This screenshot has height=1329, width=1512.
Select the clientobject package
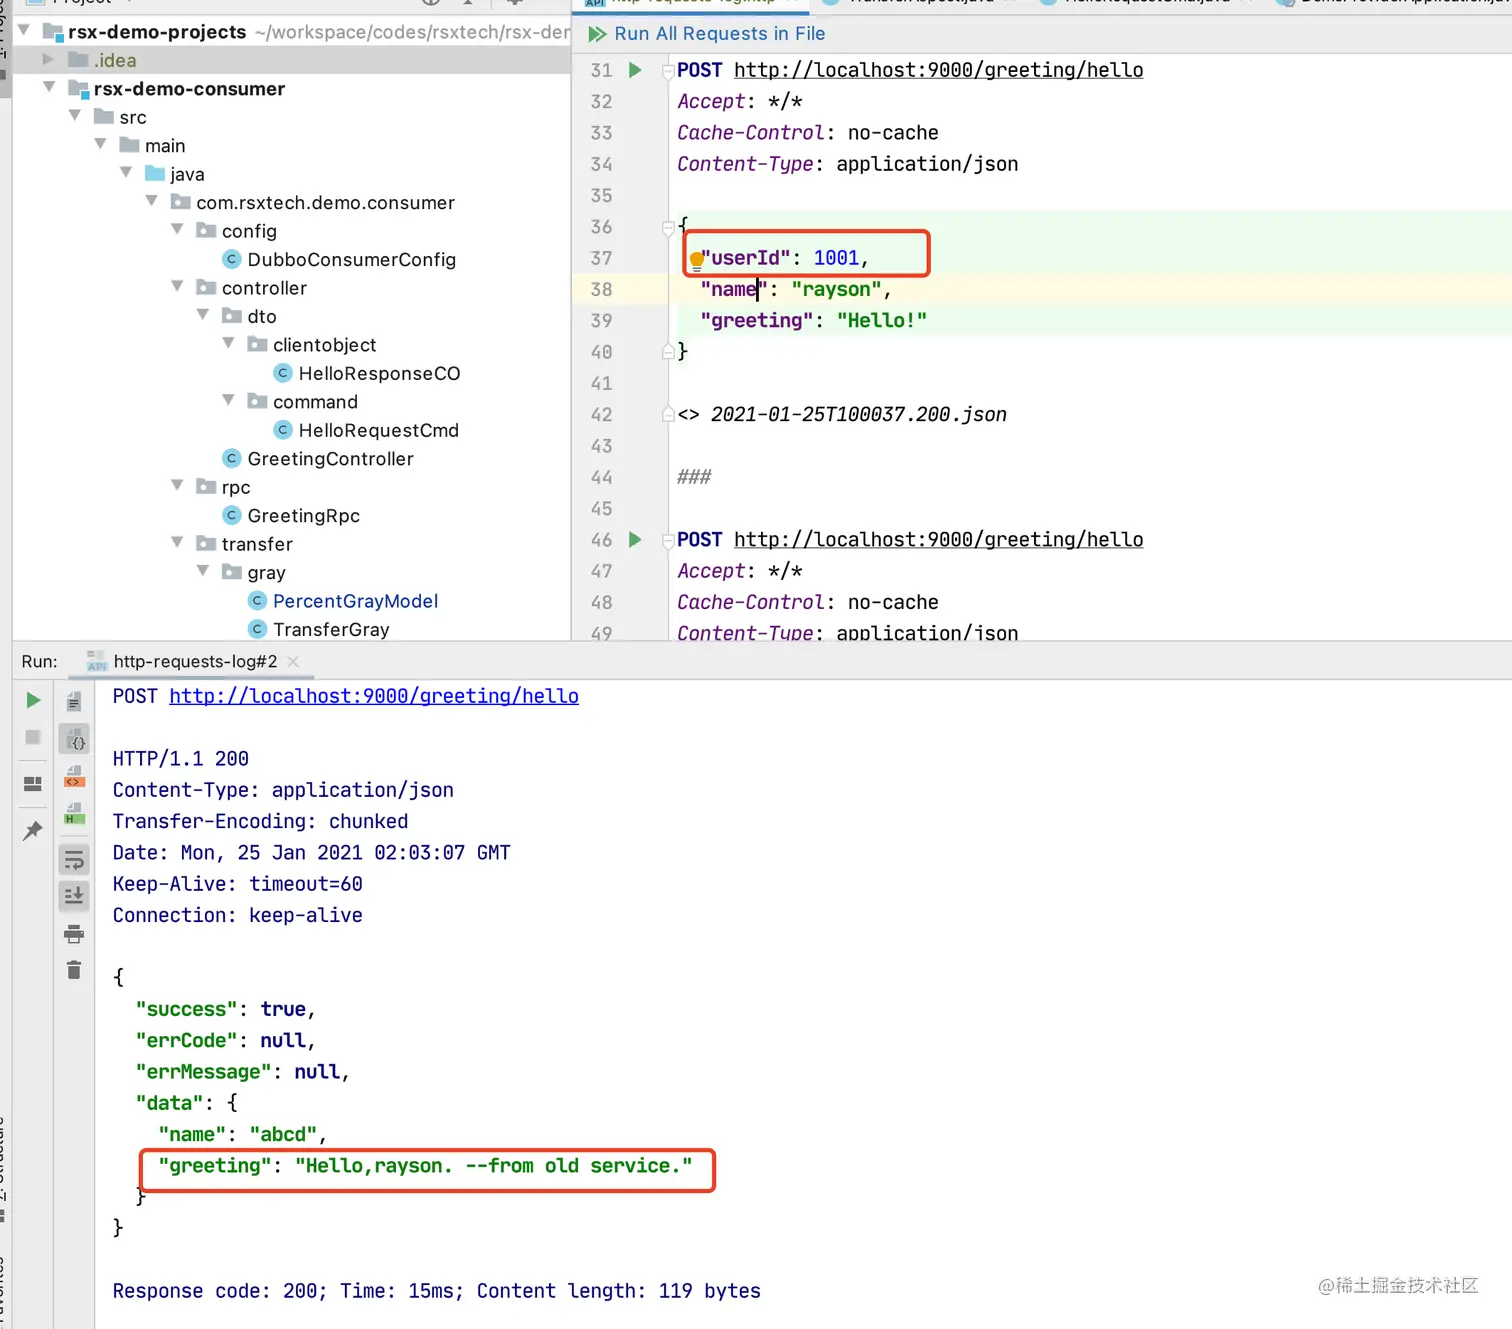324,345
